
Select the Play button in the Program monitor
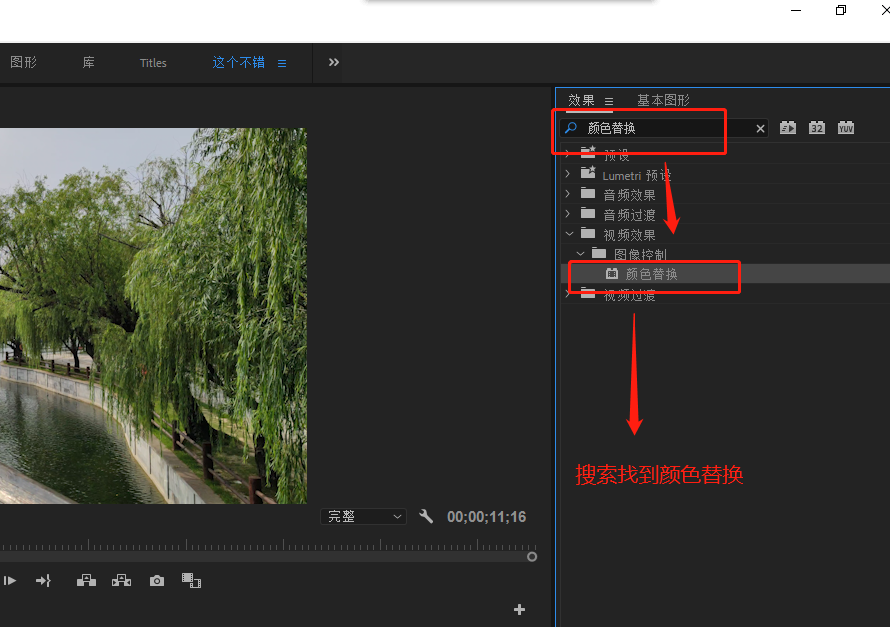coord(10,580)
